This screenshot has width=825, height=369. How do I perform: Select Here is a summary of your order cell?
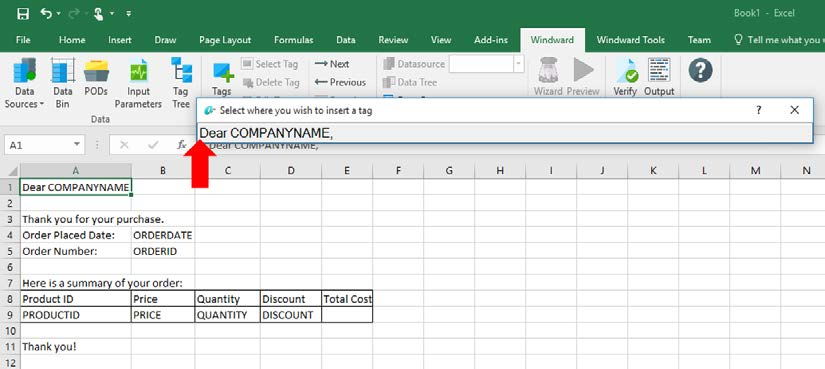(x=76, y=283)
